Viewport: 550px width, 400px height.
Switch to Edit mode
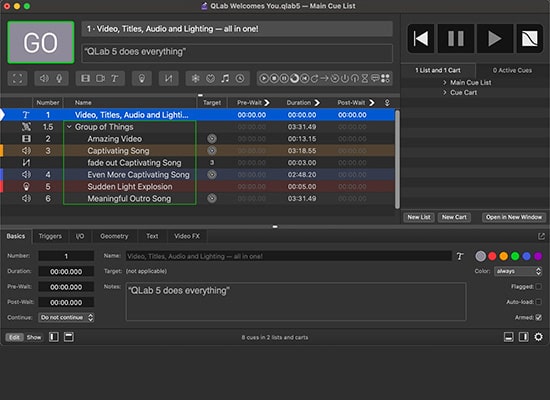tap(14, 337)
